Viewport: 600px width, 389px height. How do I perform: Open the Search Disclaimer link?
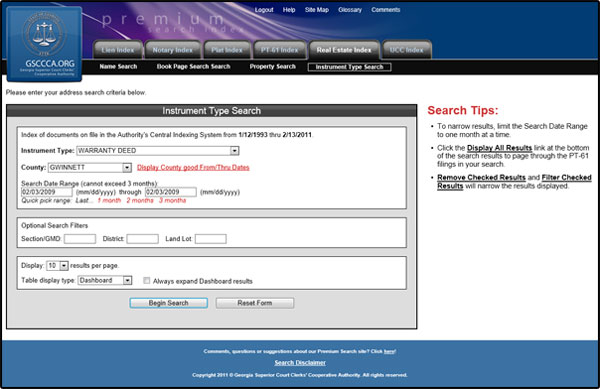tap(300, 363)
